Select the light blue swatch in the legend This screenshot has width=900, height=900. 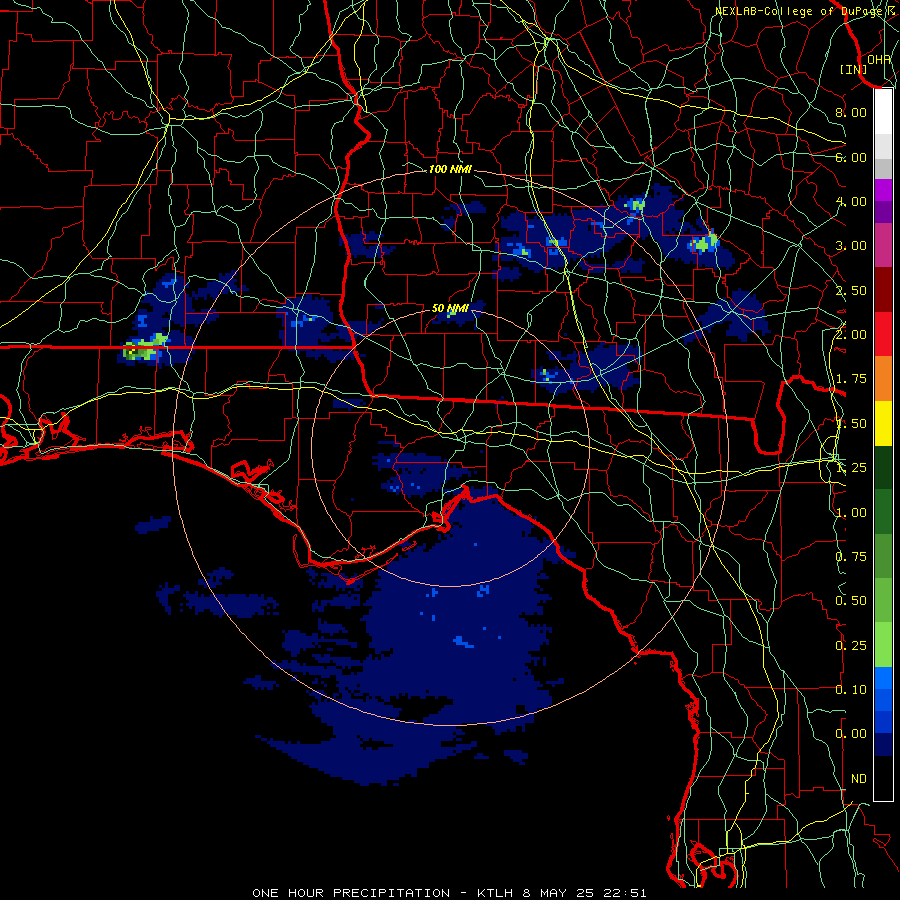point(883,678)
